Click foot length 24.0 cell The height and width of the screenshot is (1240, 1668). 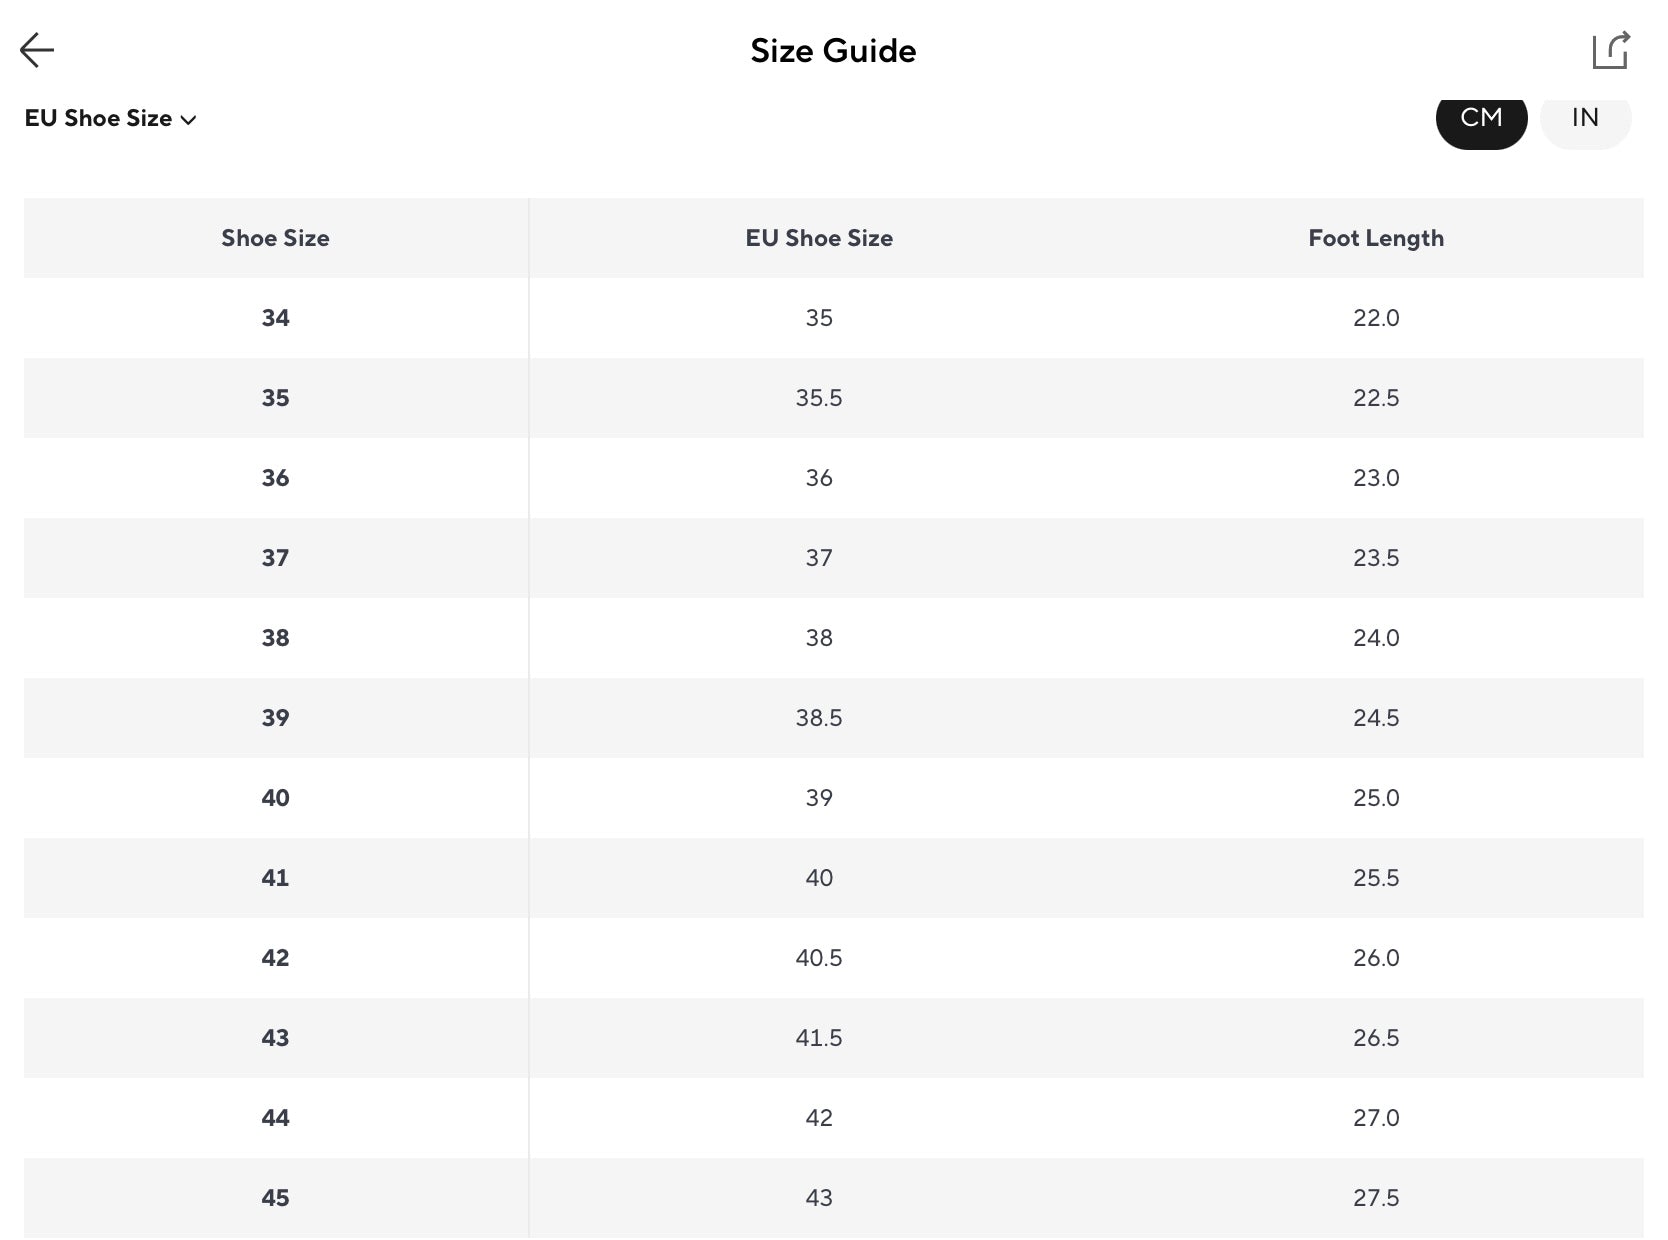click(x=1376, y=638)
